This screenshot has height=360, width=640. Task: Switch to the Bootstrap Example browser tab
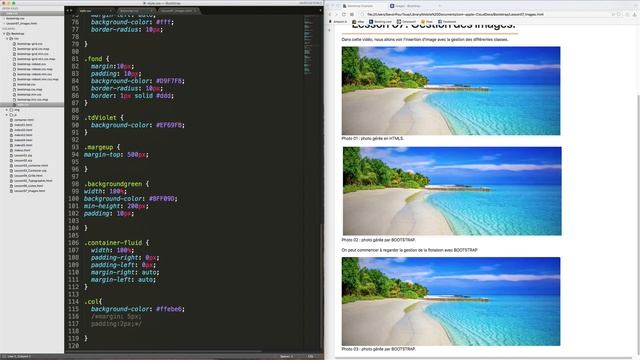[x=362, y=6]
